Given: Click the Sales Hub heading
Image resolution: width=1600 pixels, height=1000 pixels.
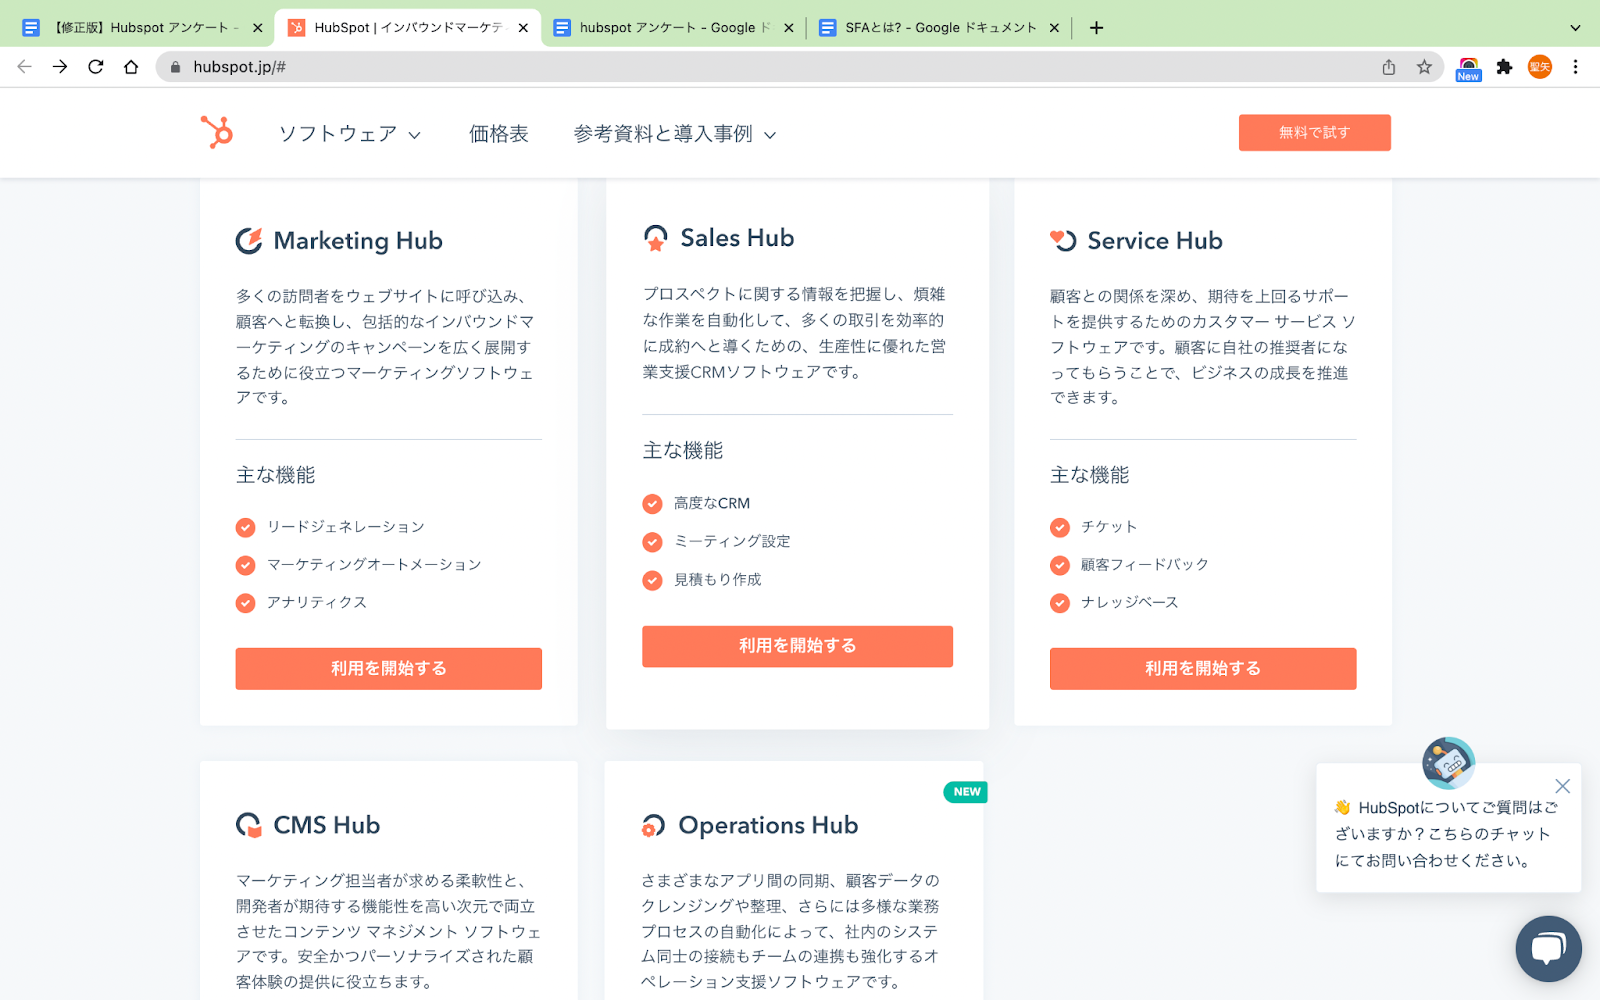Looking at the screenshot, I should (x=737, y=238).
